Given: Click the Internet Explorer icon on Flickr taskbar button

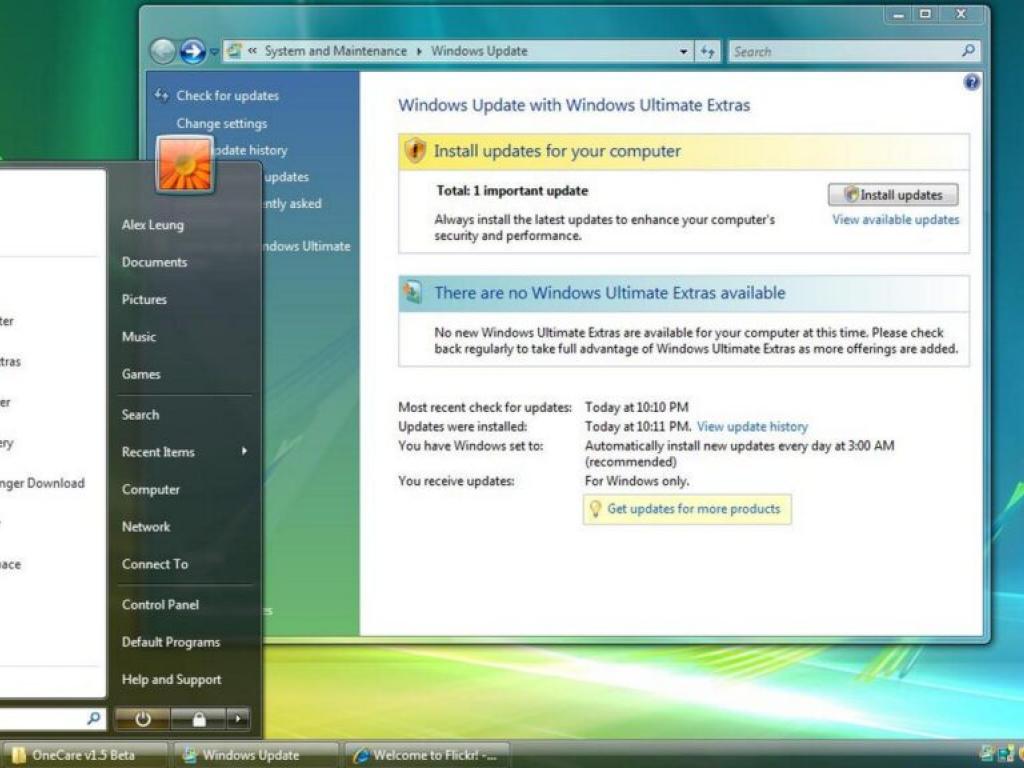Looking at the screenshot, I should point(360,756).
